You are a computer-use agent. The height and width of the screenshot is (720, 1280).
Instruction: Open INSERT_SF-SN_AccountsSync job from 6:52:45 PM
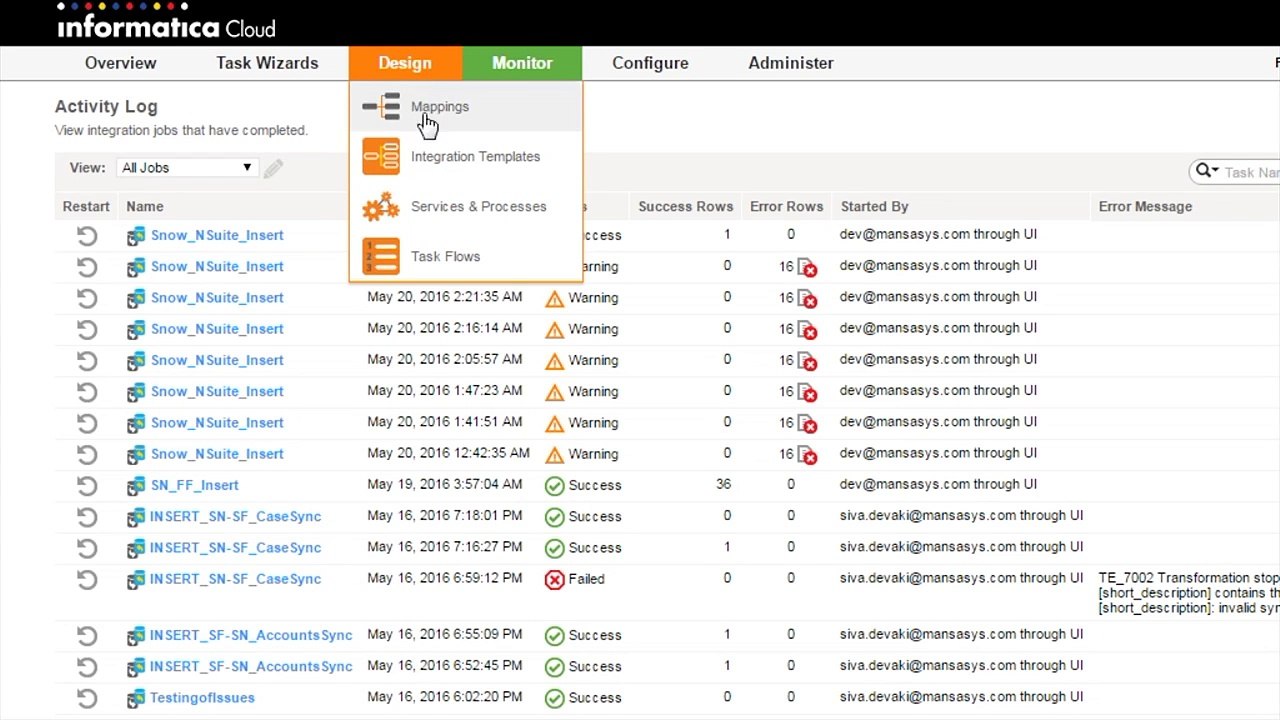[x=251, y=666]
